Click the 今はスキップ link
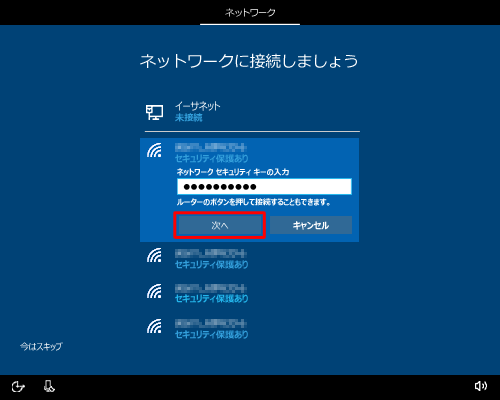 coord(41,347)
